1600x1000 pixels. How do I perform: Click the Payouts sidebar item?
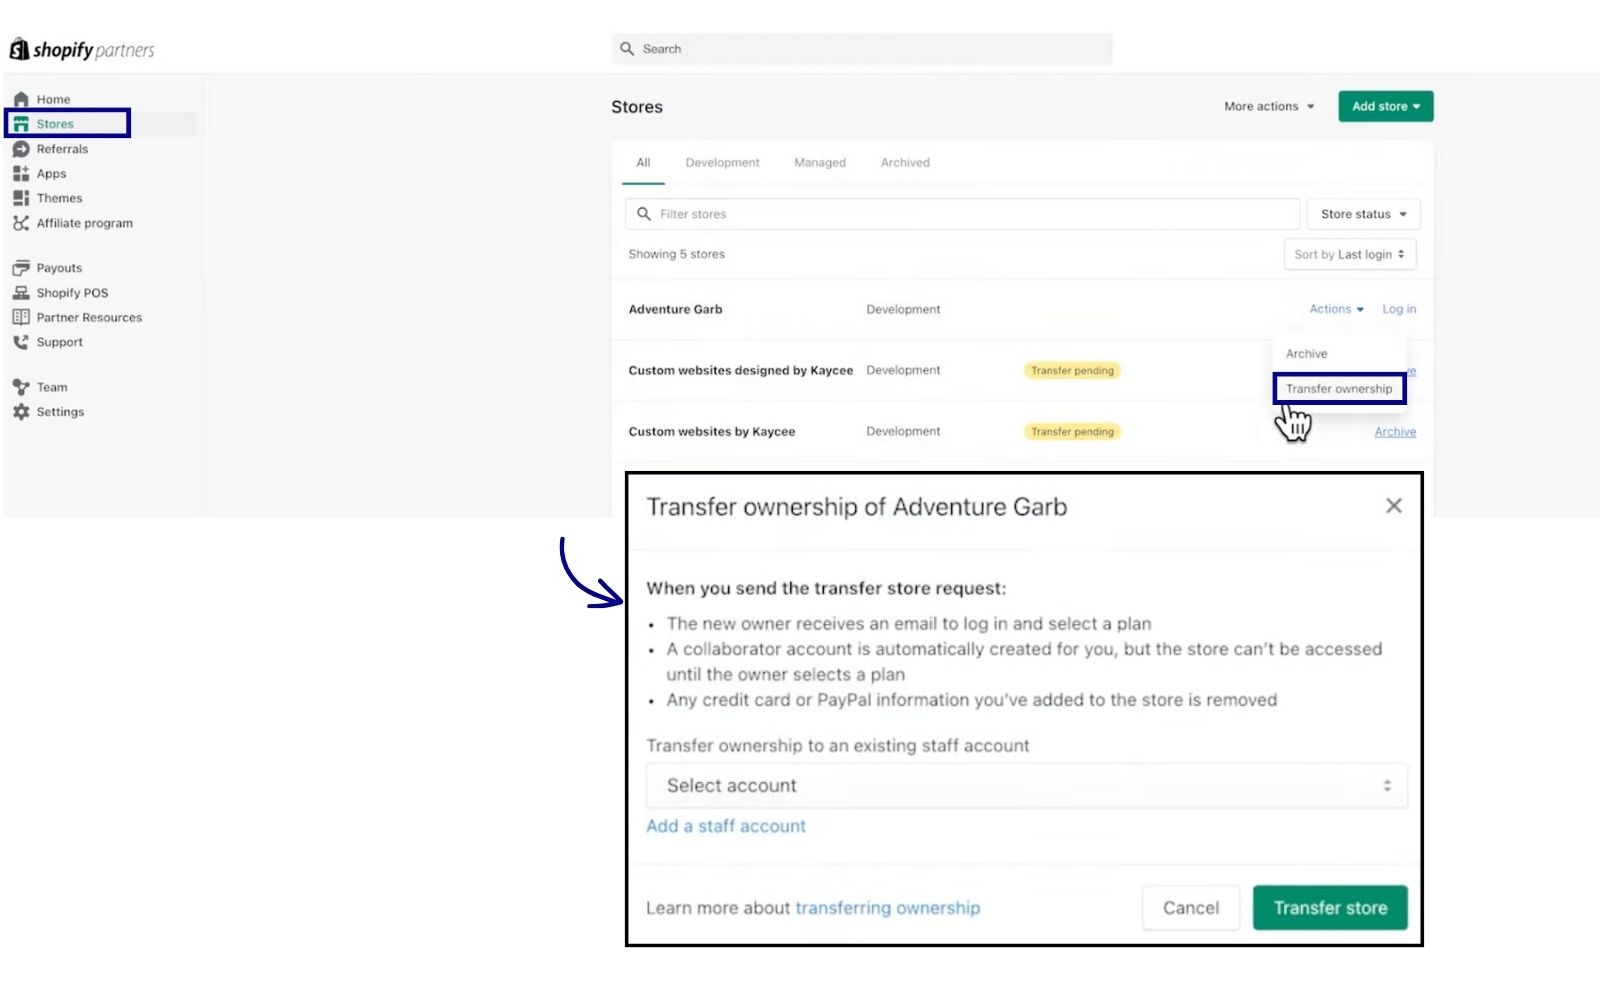[58, 267]
